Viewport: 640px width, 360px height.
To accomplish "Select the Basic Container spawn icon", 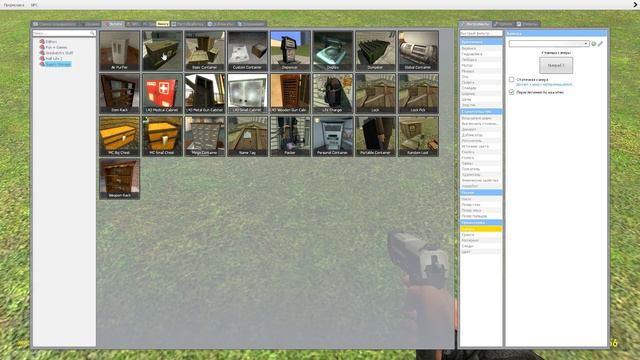I will point(205,51).
